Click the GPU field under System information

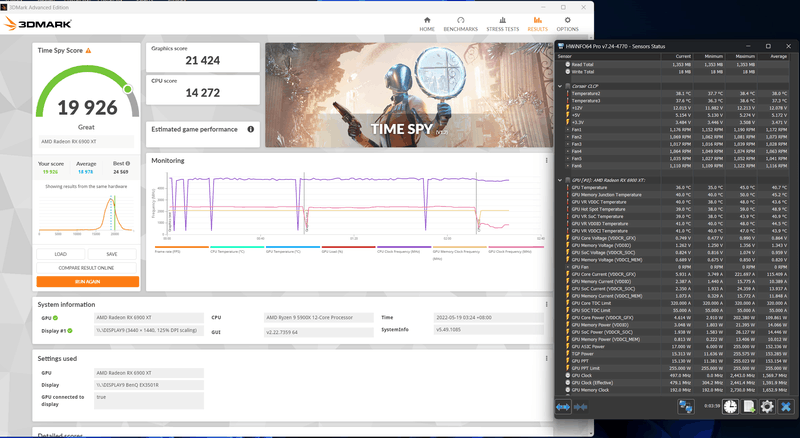pos(148,318)
